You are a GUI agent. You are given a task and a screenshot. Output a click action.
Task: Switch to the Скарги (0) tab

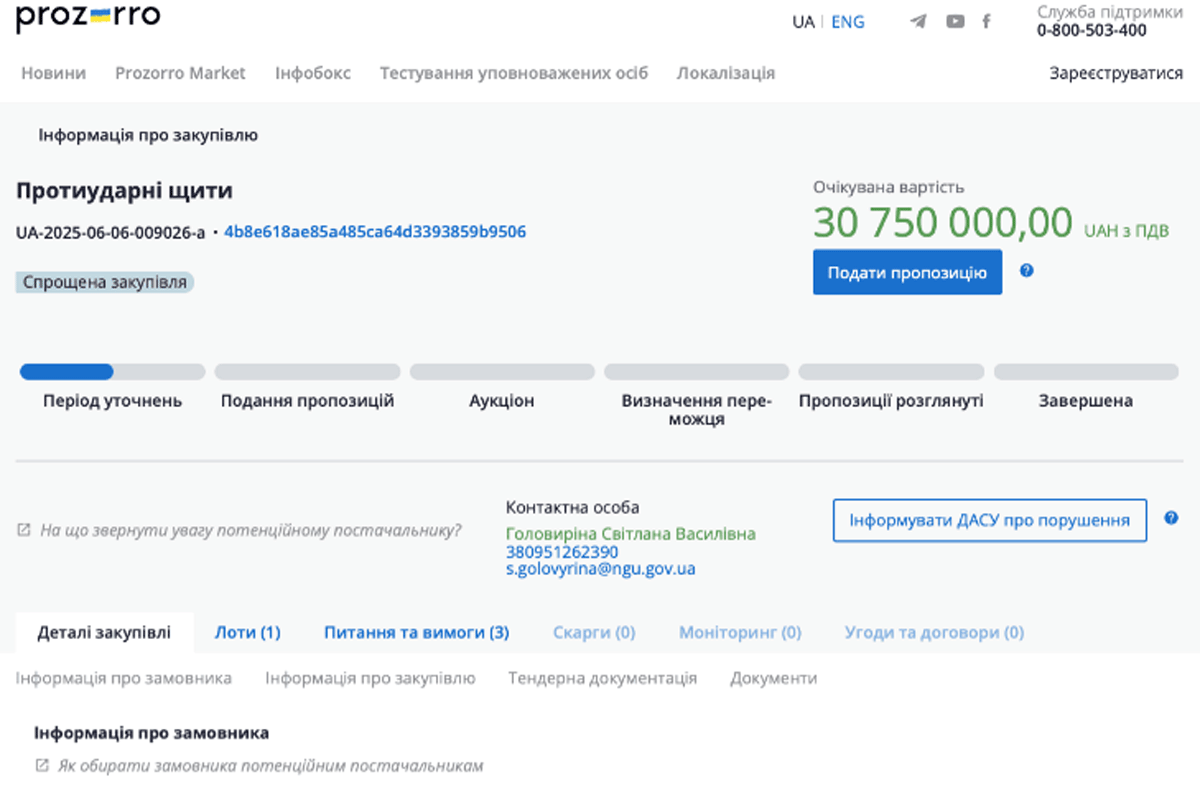(x=594, y=633)
